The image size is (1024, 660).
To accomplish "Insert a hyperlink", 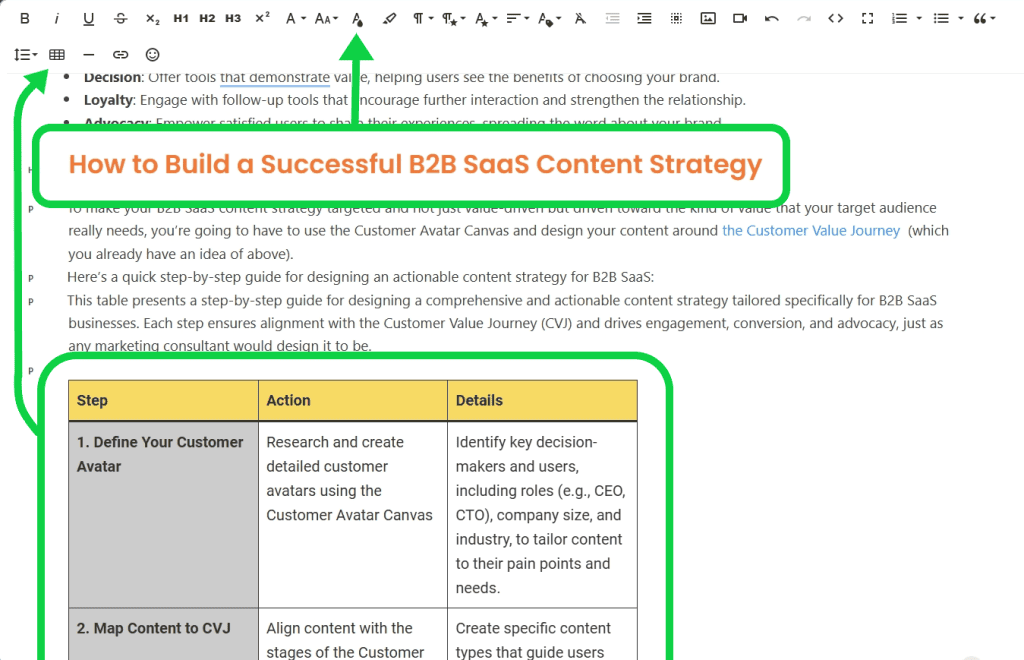I will (x=121, y=55).
